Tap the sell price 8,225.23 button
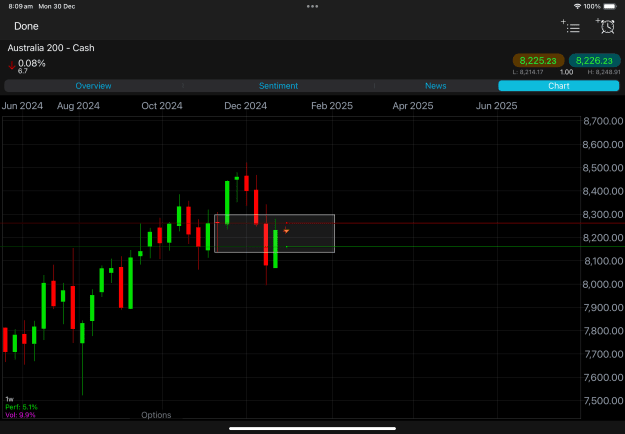 coord(538,61)
